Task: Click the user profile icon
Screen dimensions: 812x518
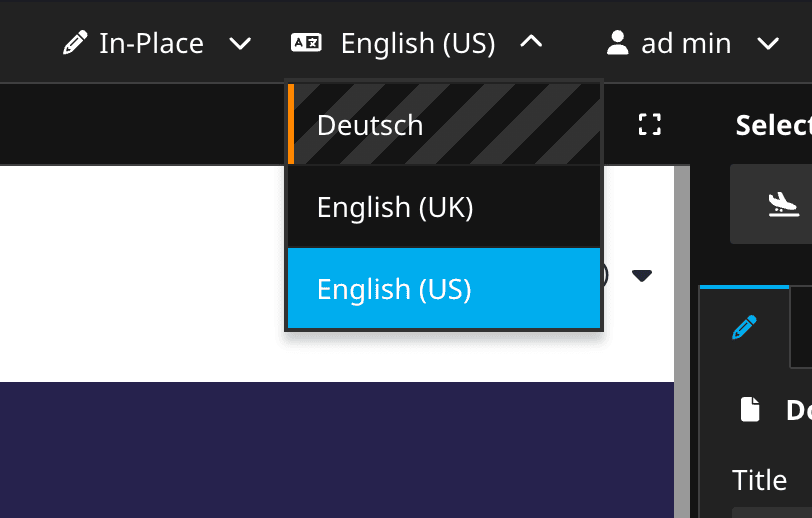Action: pos(617,43)
